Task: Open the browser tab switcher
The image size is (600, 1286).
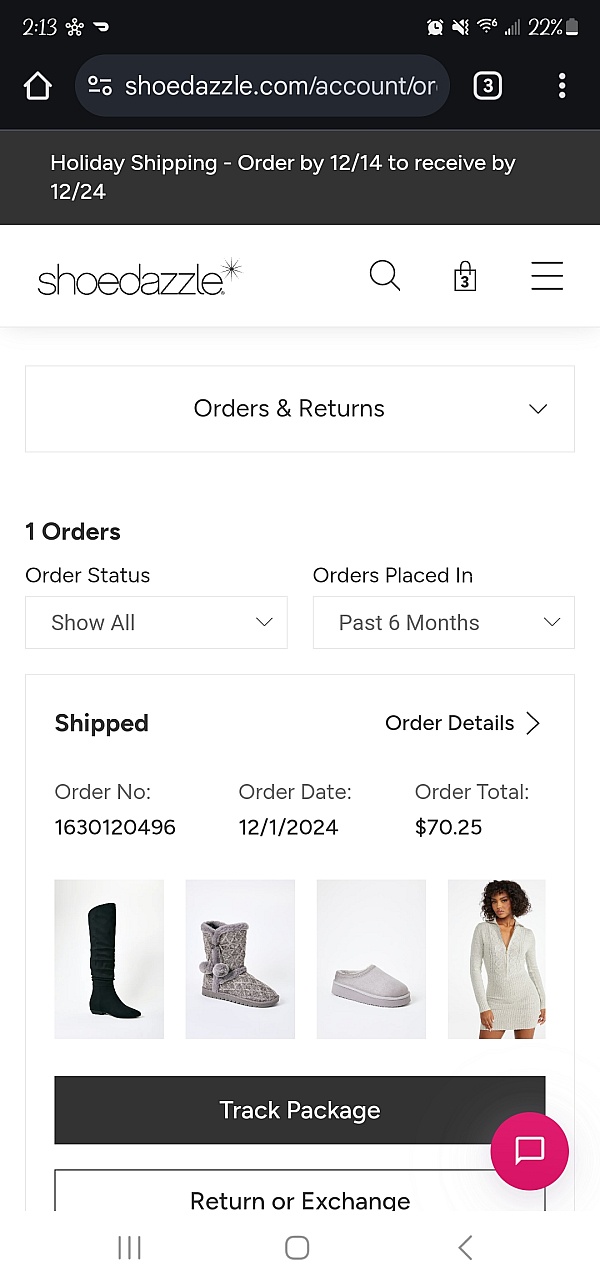Action: click(487, 86)
